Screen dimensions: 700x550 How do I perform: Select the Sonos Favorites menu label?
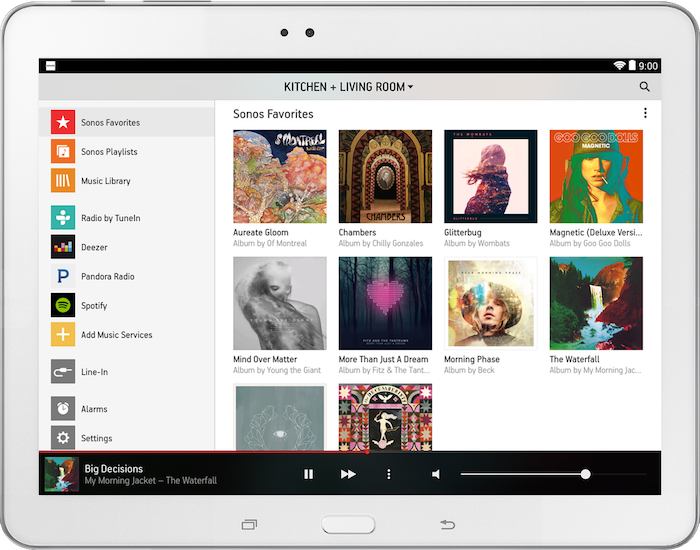tap(110, 122)
